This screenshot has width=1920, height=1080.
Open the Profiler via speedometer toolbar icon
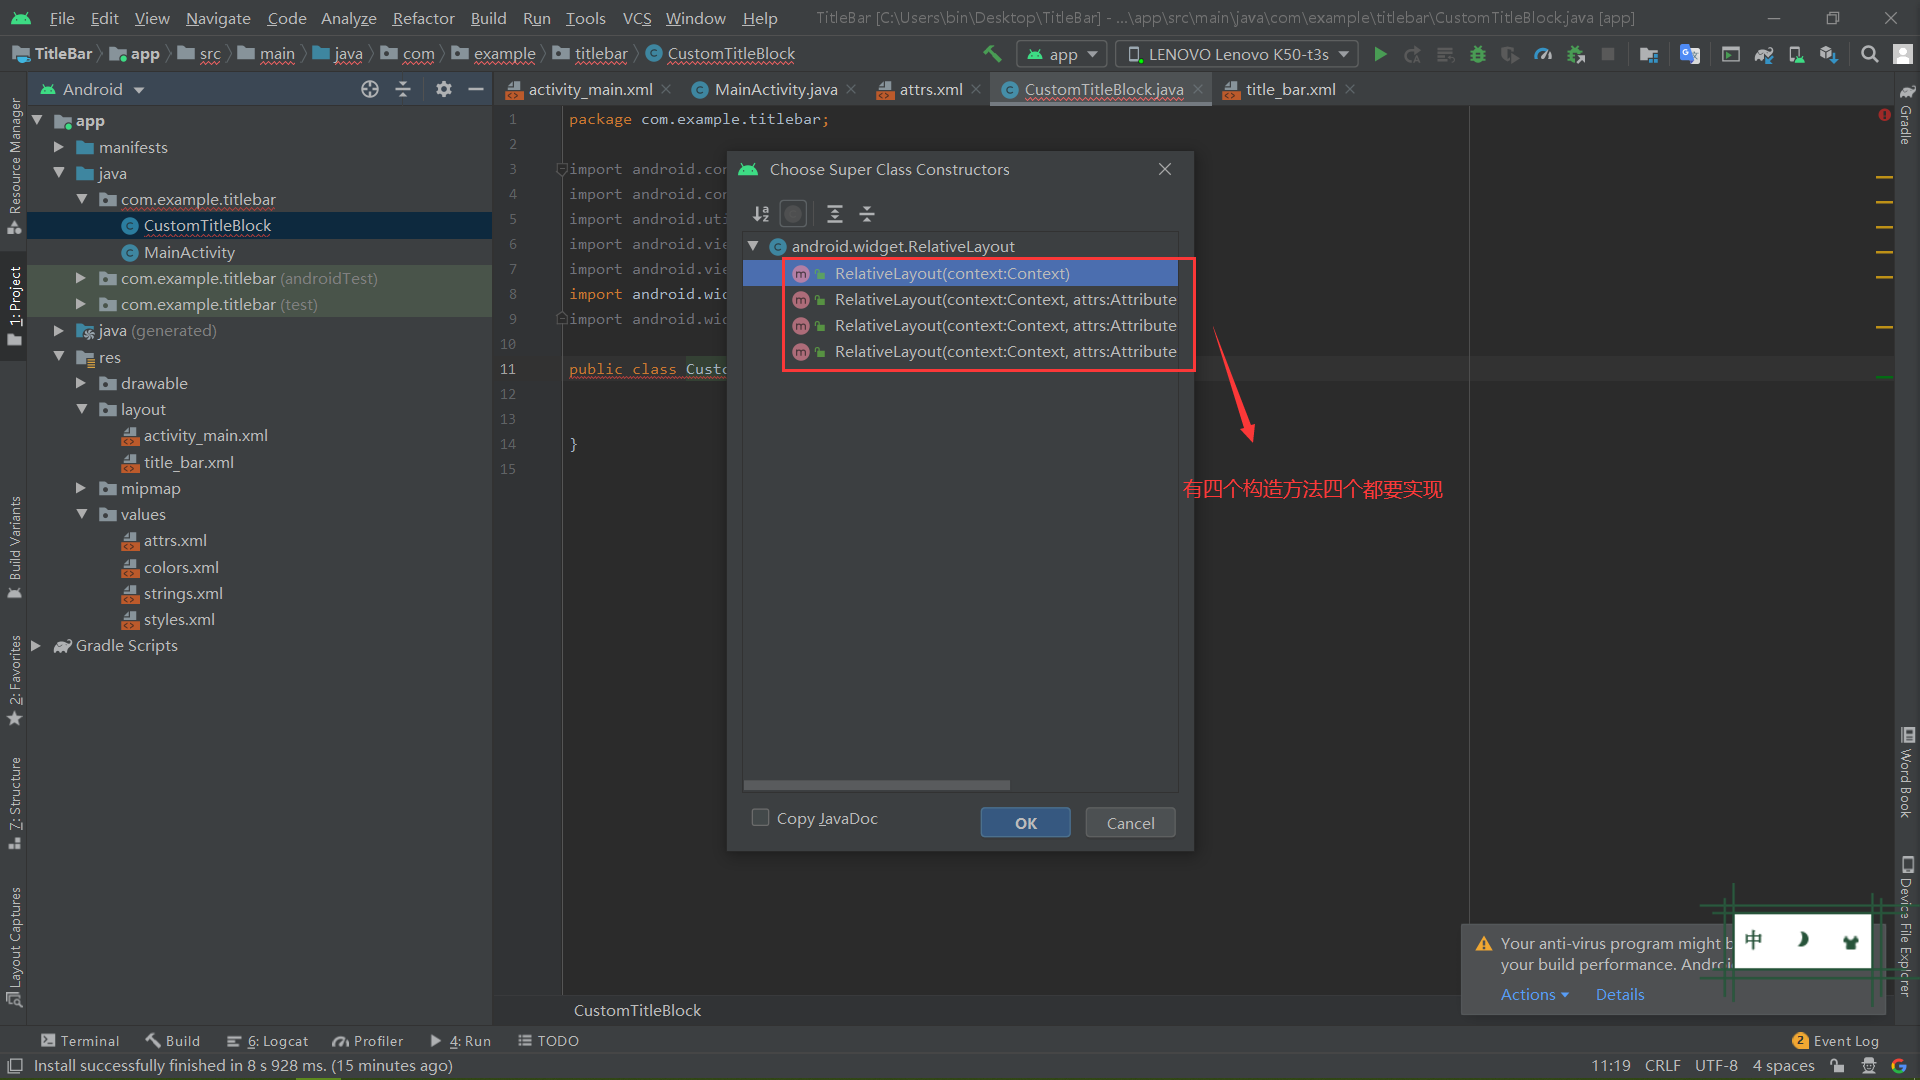(1543, 54)
